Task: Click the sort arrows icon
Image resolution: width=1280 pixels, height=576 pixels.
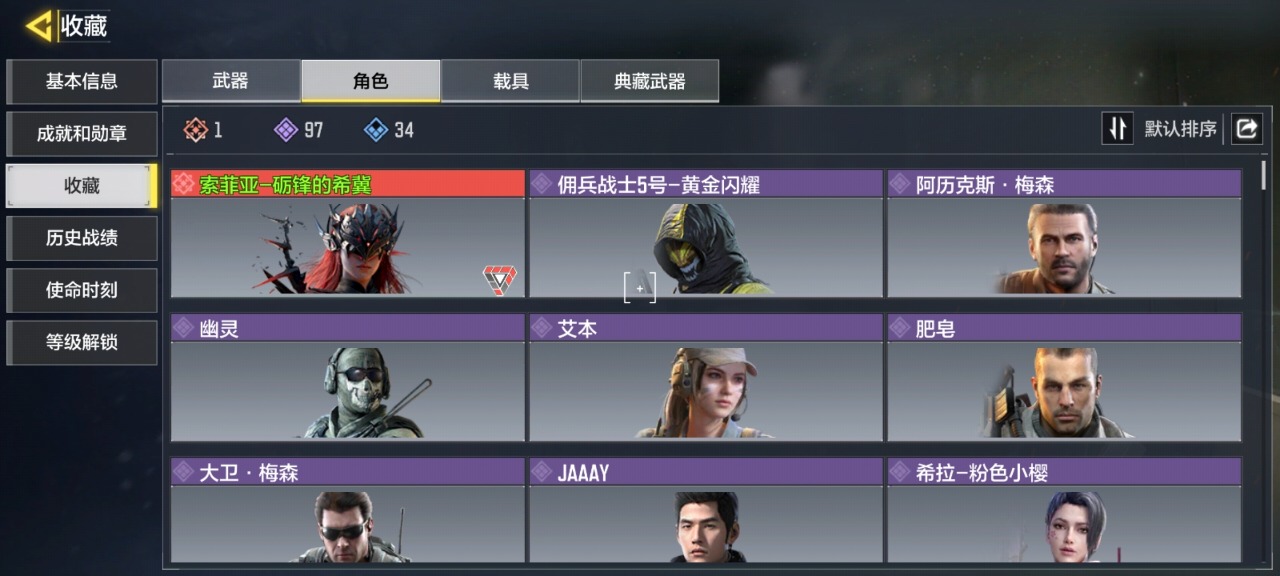Action: coord(1118,129)
